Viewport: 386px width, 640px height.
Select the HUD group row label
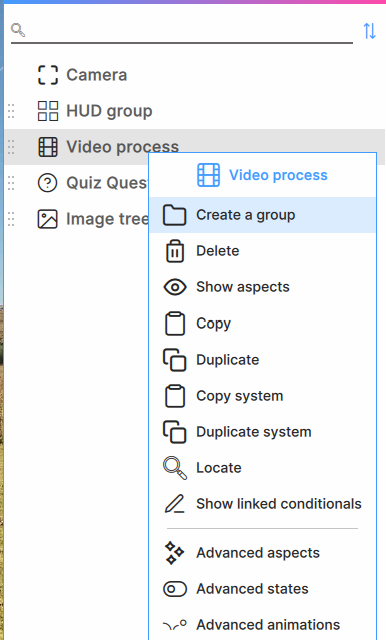click(109, 111)
